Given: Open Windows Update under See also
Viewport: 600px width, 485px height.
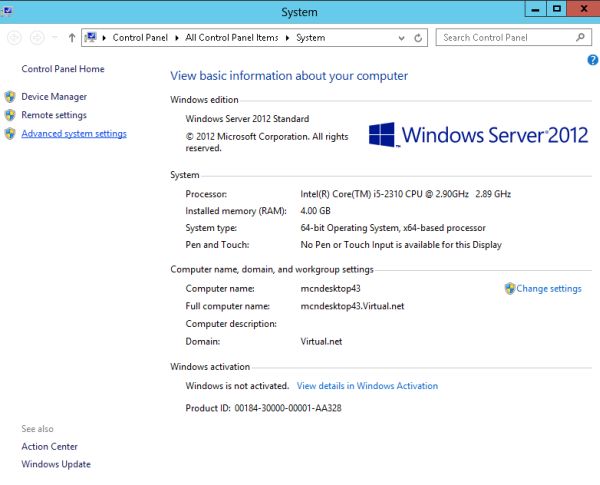Looking at the screenshot, I should coord(56,464).
